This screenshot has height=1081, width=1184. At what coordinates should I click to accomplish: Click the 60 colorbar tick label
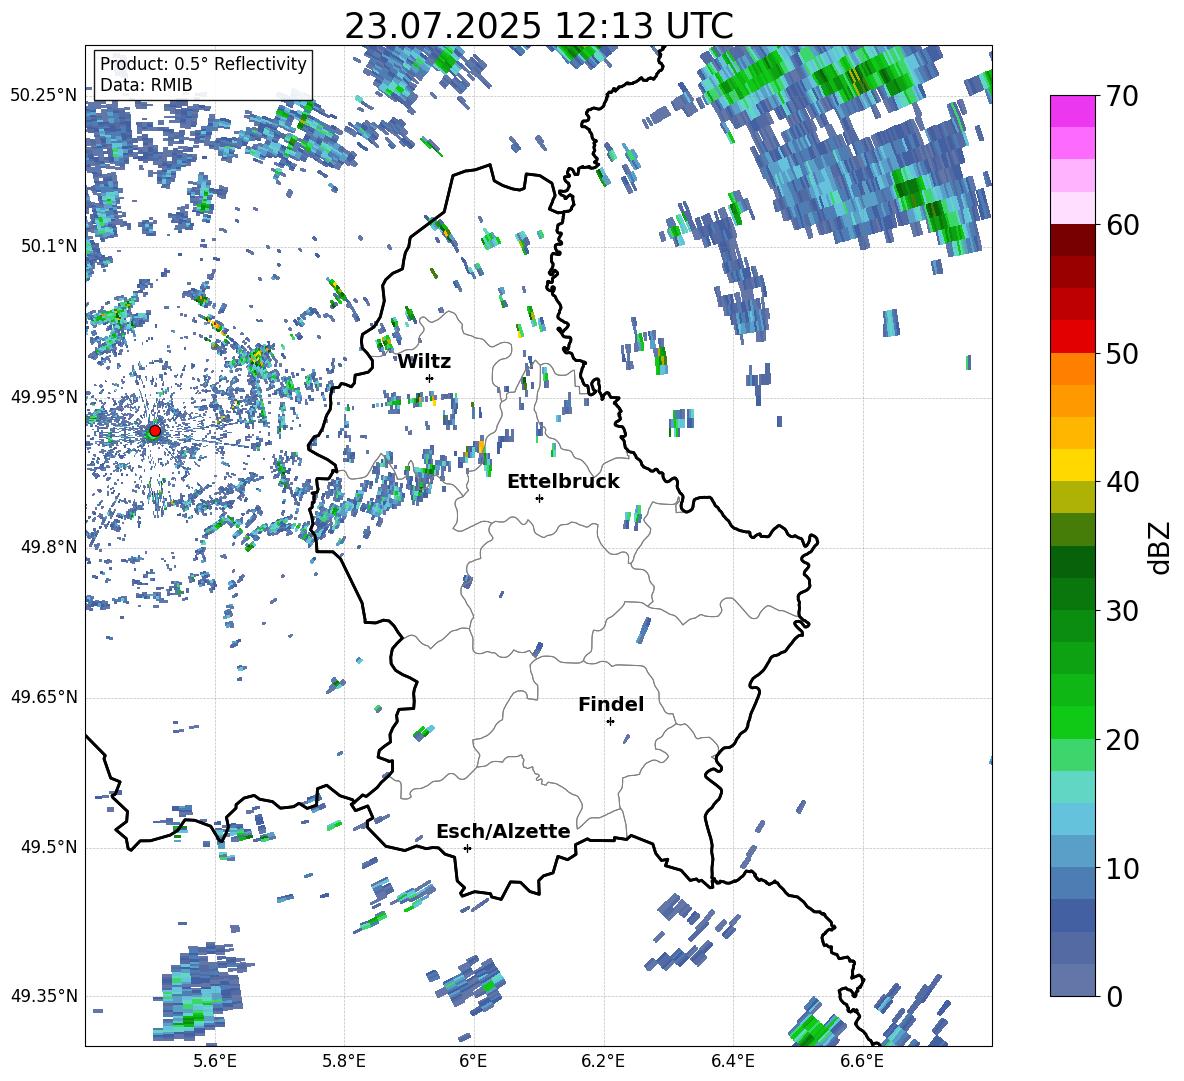pos(1122,225)
